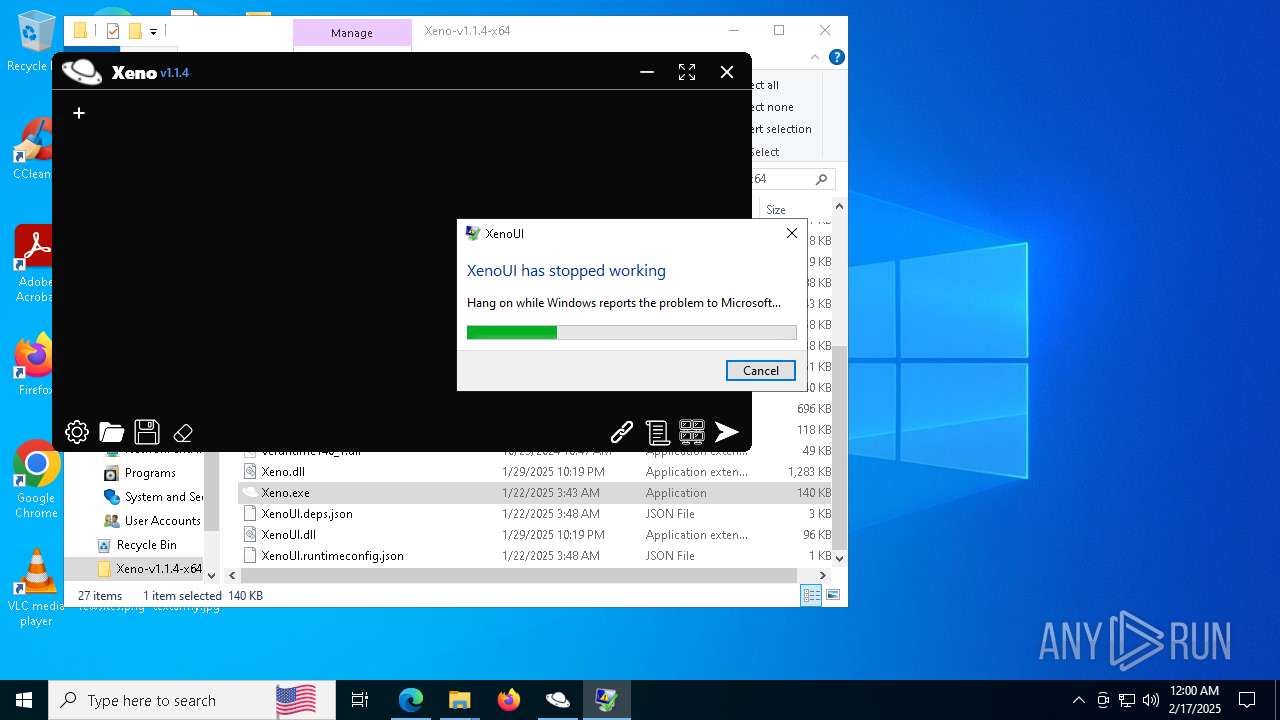This screenshot has height=720, width=1280.
Task: Cancel the problem report
Action: click(x=761, y=370)
